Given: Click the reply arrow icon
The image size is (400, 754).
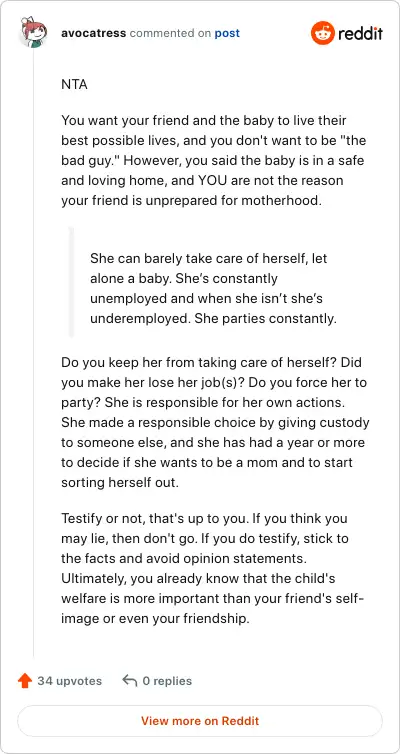Looking at the screenshot, I should pos(130,680).
